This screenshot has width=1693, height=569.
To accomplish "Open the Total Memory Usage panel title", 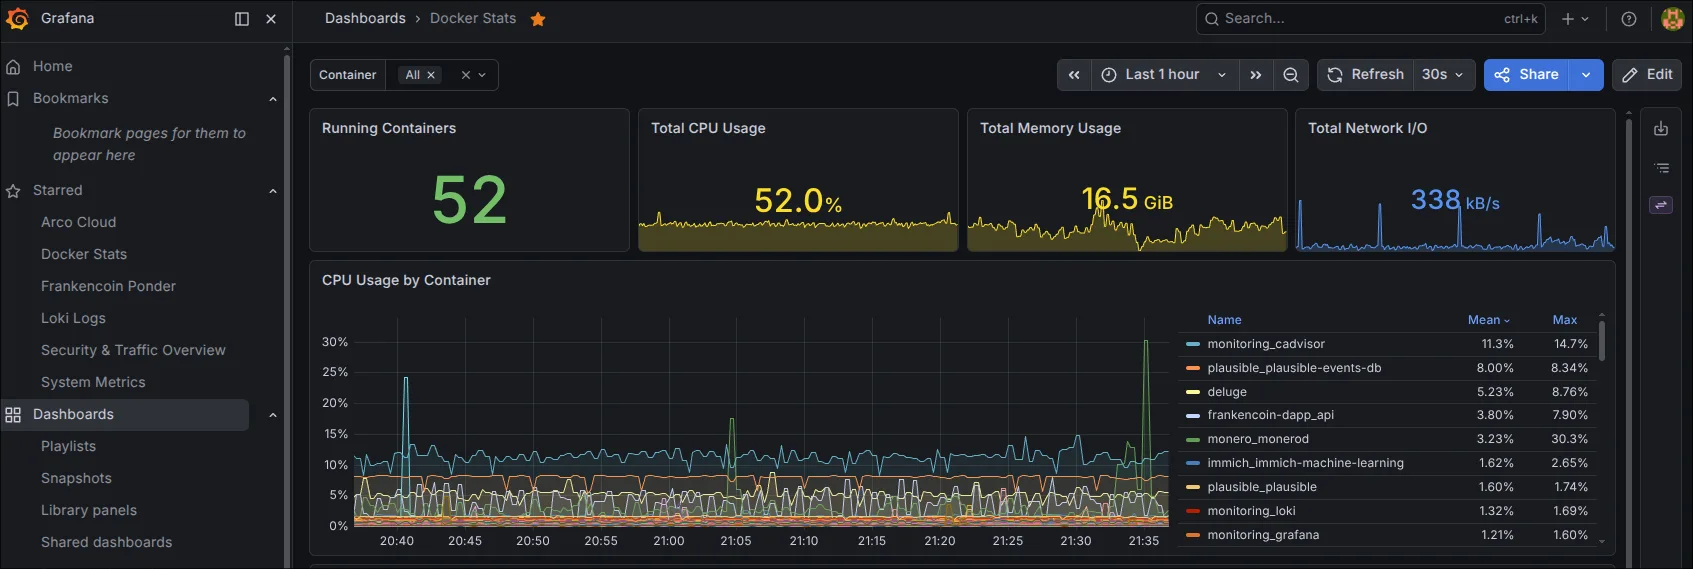I will tap(1050, 128).
